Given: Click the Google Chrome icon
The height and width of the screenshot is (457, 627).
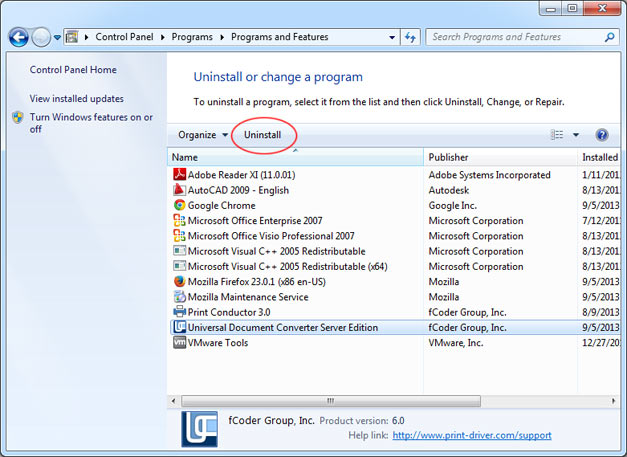Looking at the screenshot, I should 180,205.
